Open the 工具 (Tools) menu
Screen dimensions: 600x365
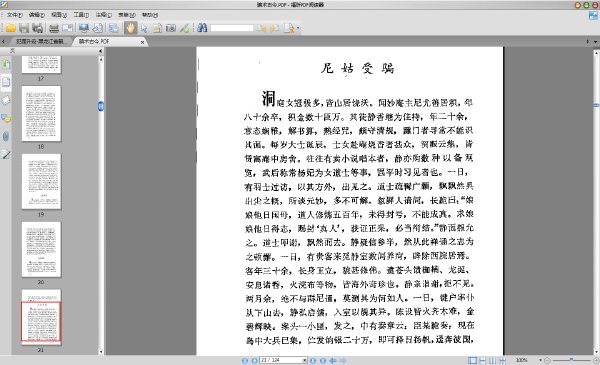coord(81,15)
